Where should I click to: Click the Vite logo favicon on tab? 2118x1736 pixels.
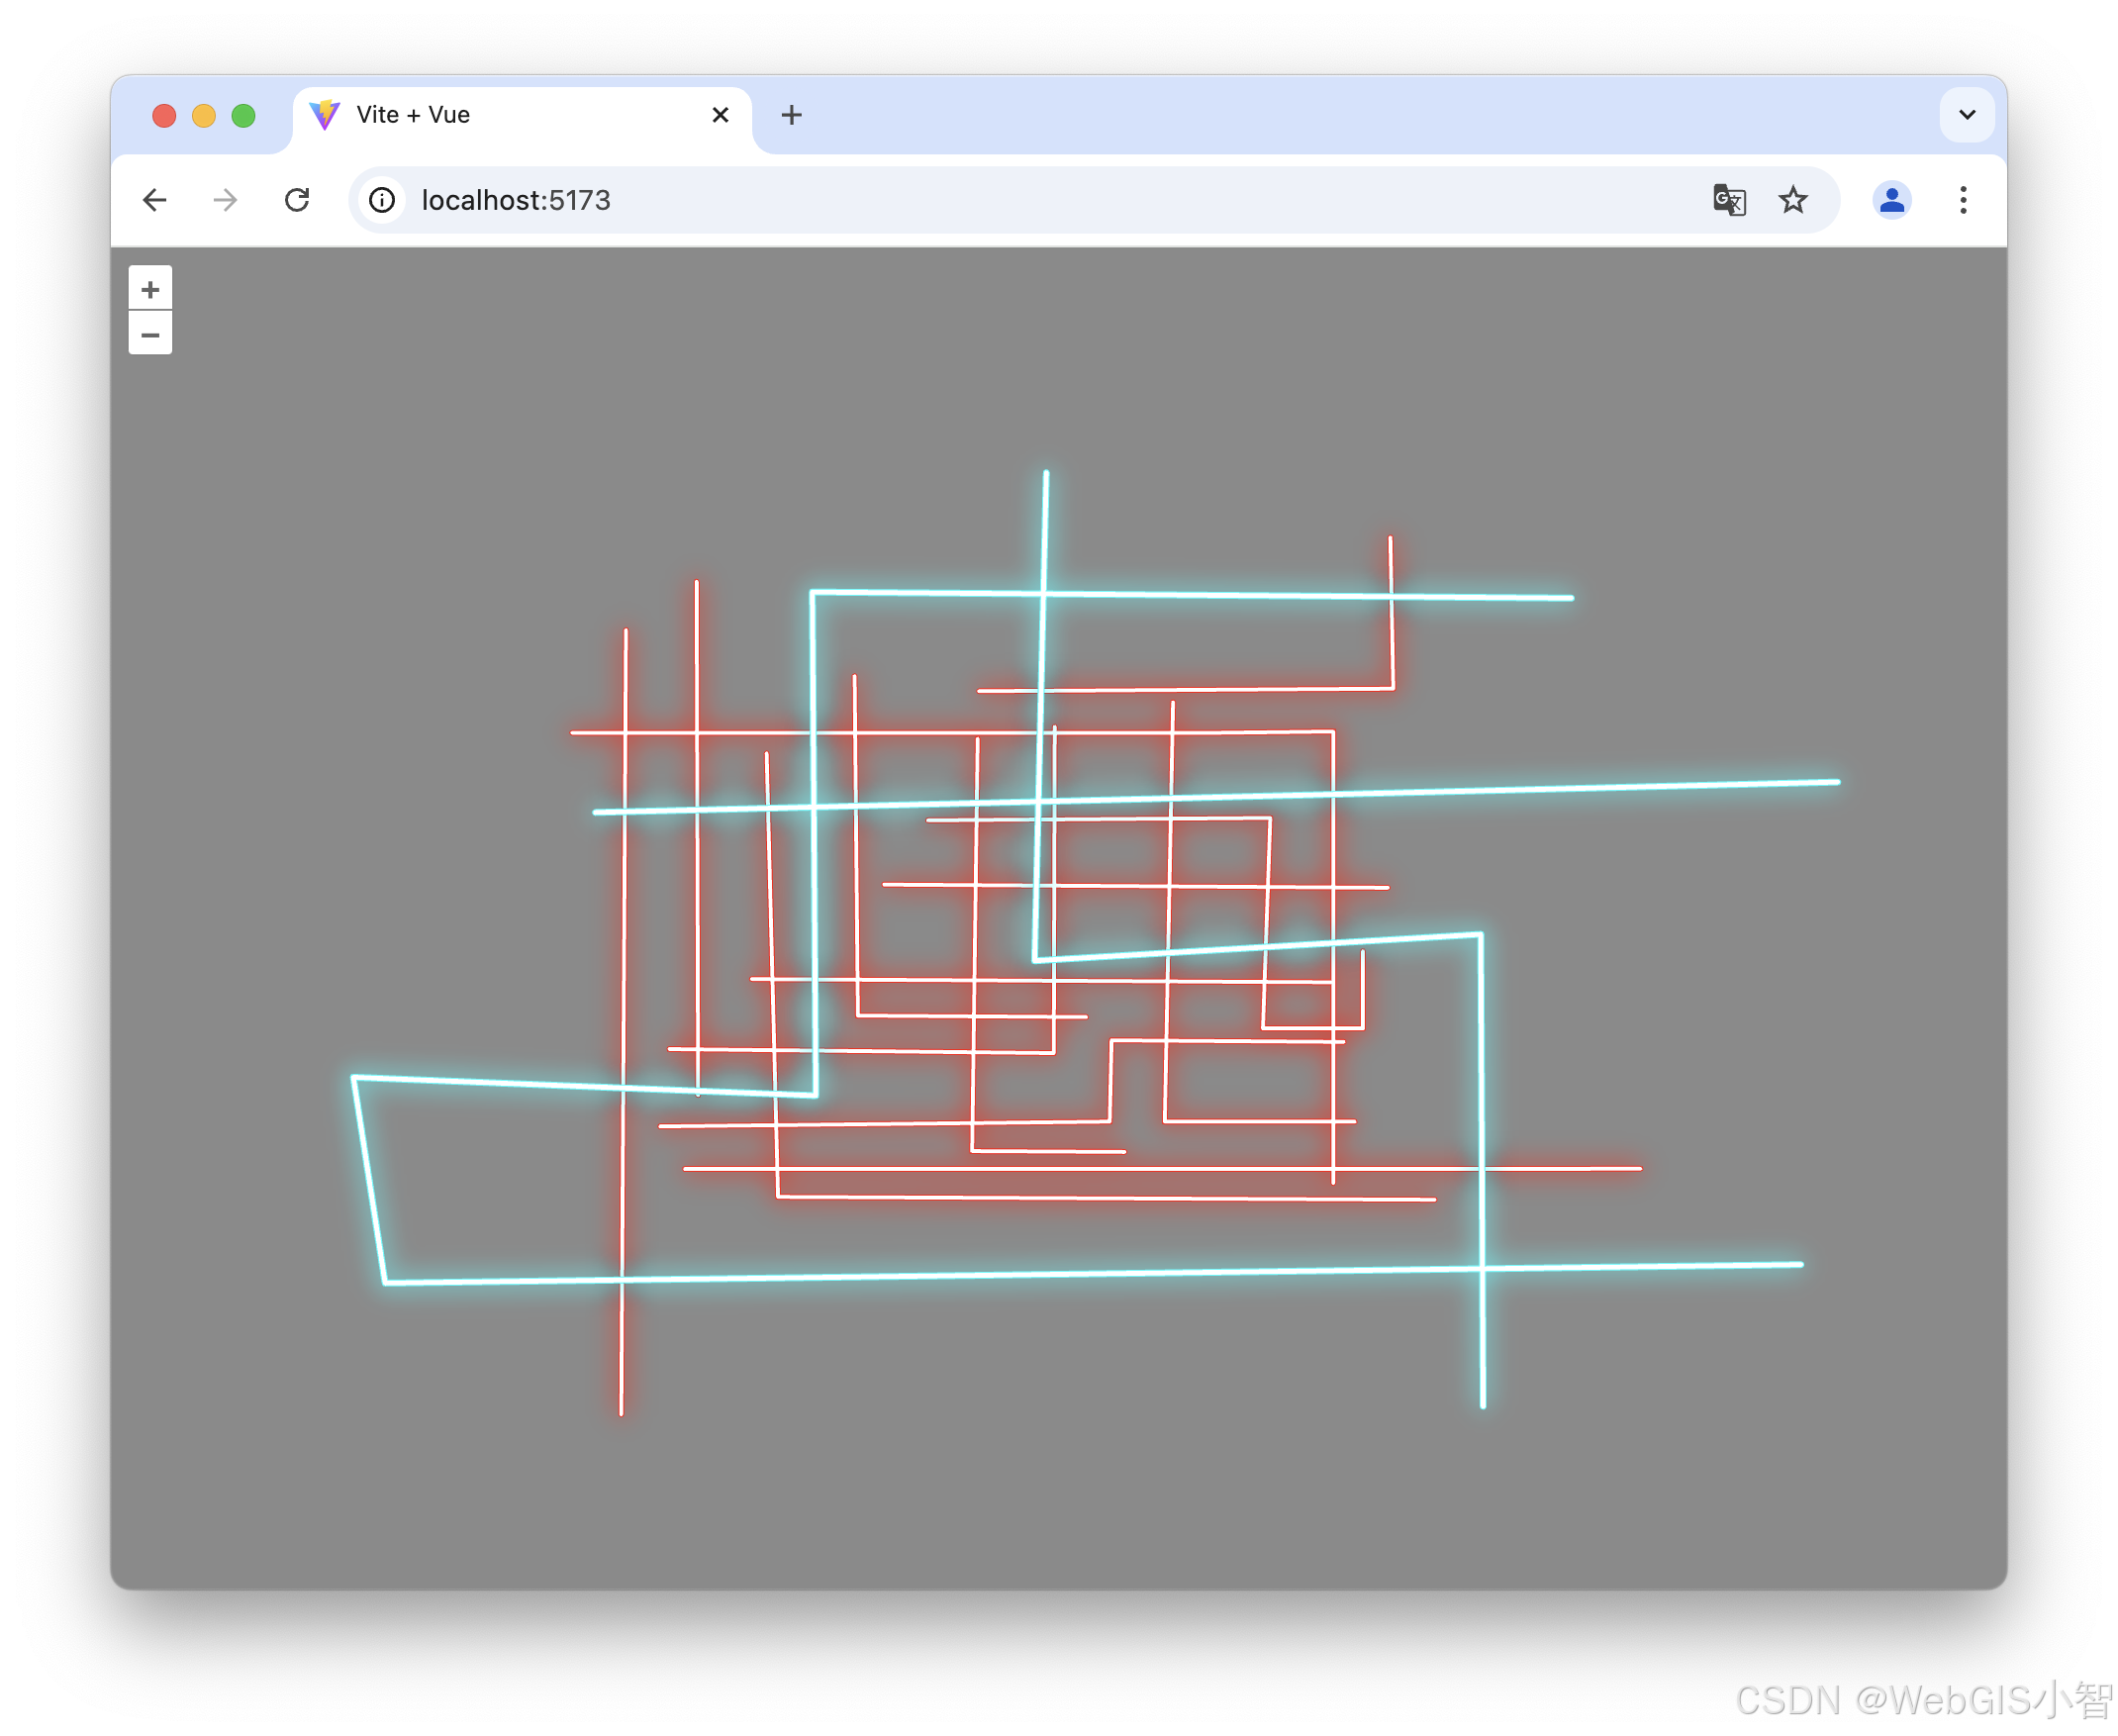[x=325, y=115]
